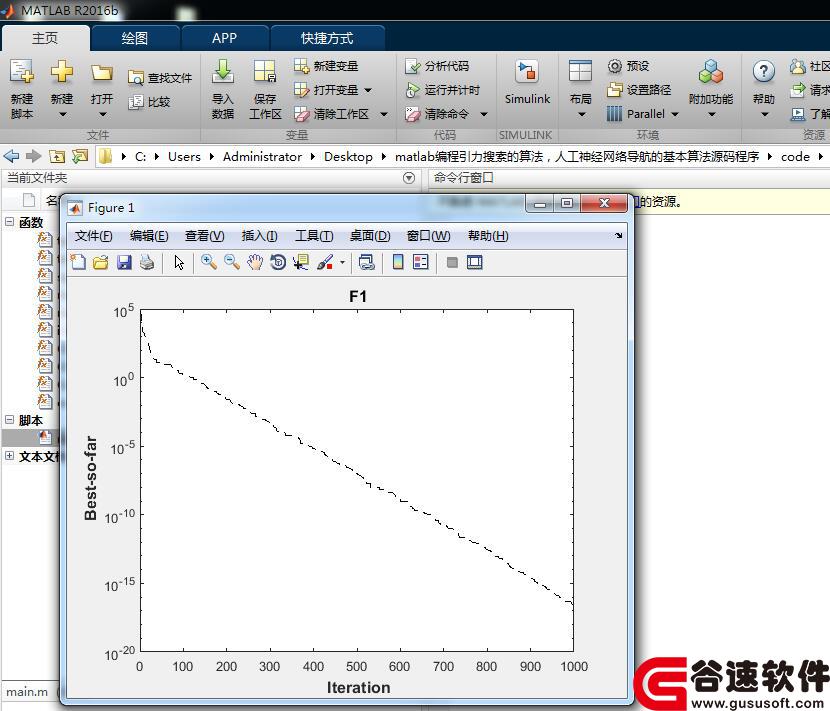Import data with 导入数据
Image resolution: width=830 pixels, height=711 pixels.
point(223,89)
